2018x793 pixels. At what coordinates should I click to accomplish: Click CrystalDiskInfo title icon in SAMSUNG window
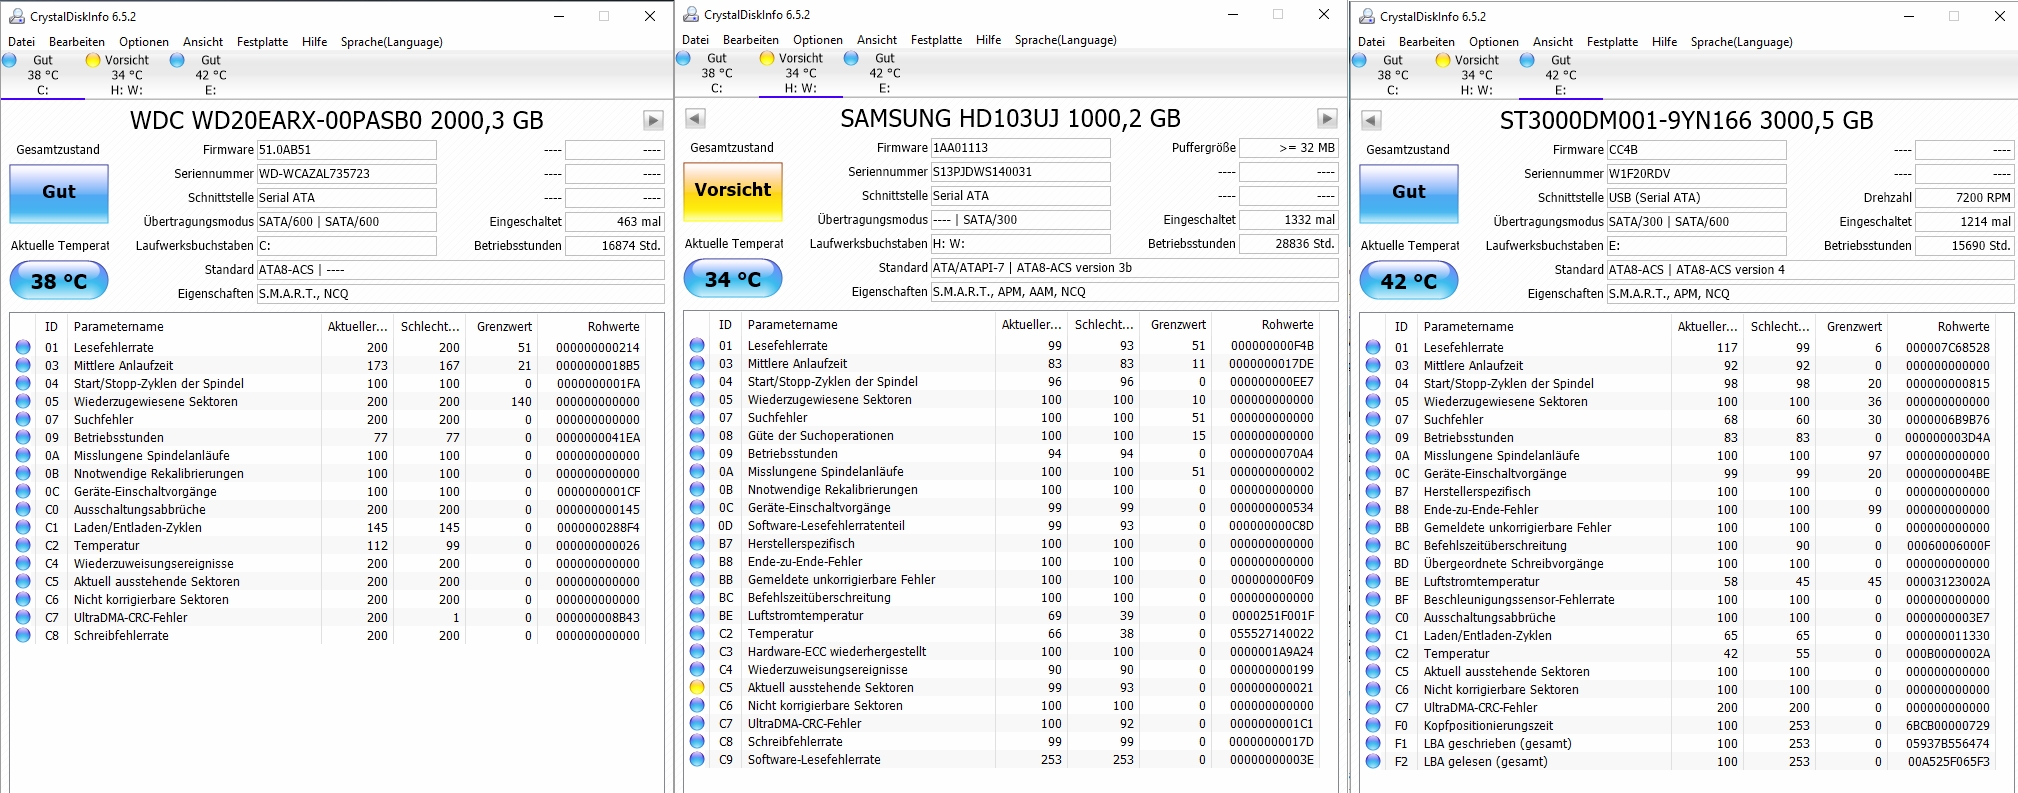690,14
